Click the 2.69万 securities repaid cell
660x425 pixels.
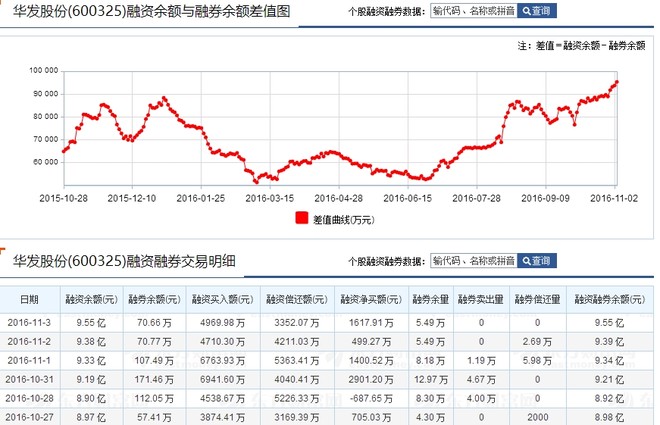[x=538, y=341]
